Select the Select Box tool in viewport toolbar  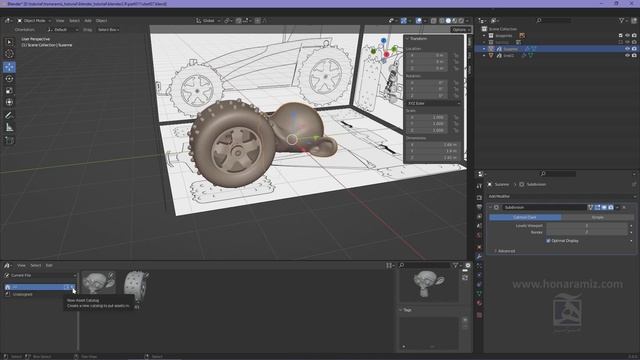point(9,42)
